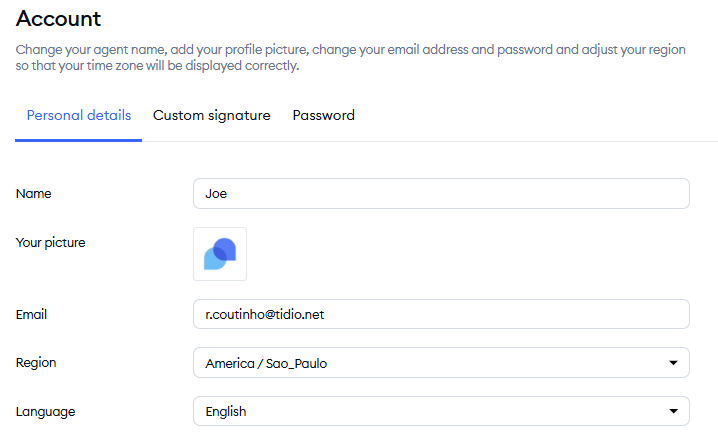Click the Tidio chat-bubble logo icon
This screenshot has width=718, height=445.
tap(220, 254)
